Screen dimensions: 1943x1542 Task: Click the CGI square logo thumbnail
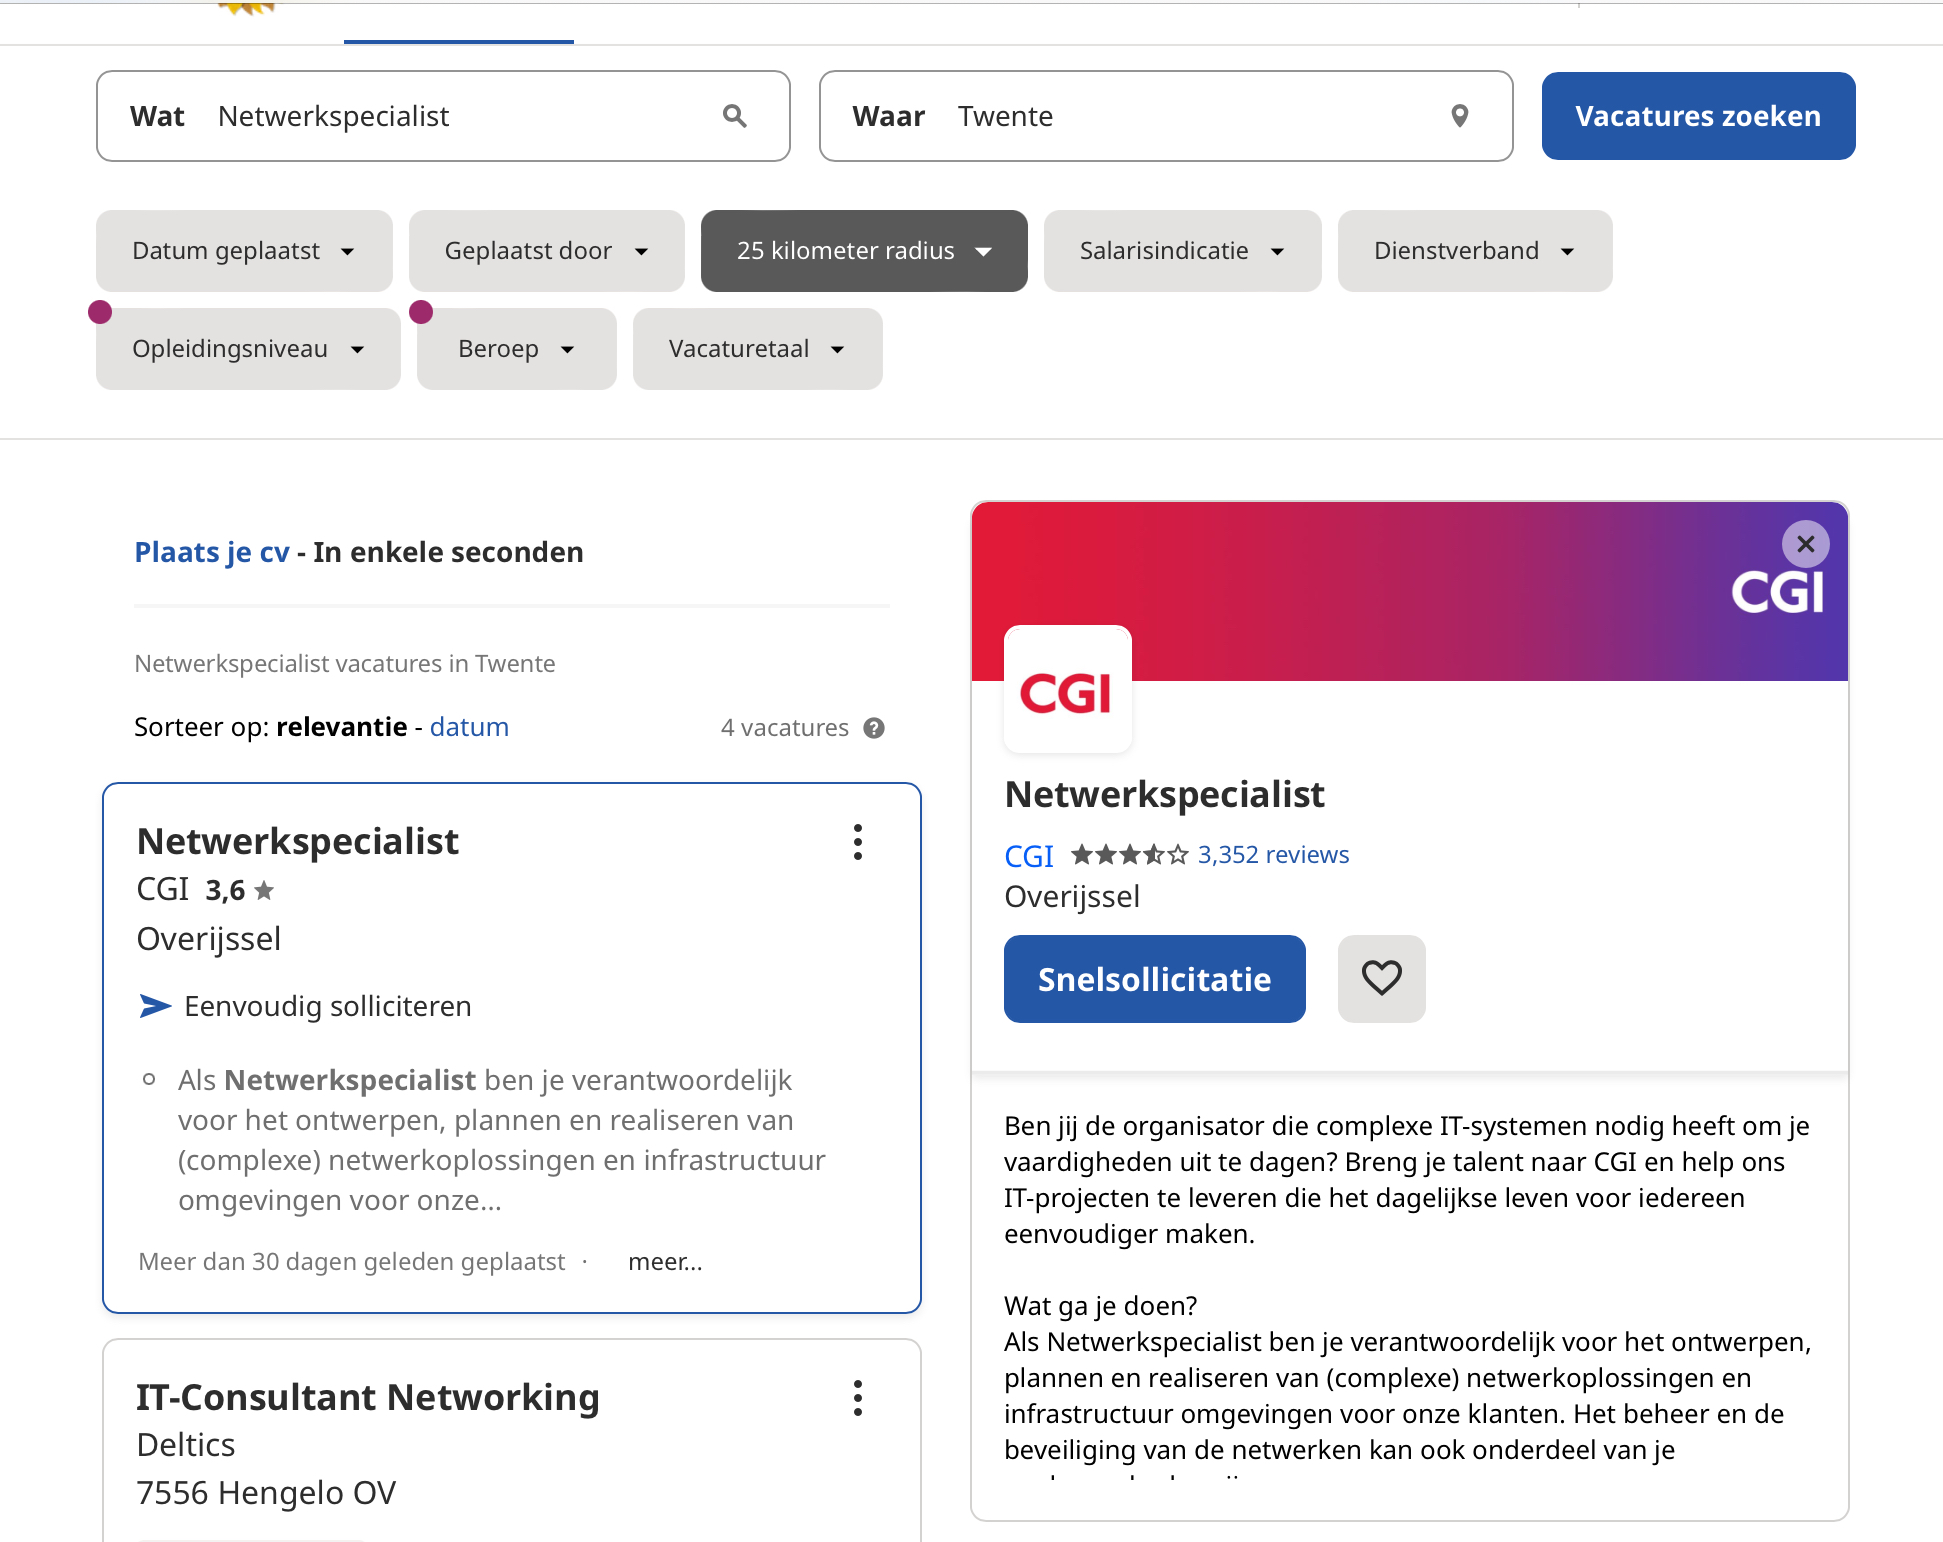1067,689
